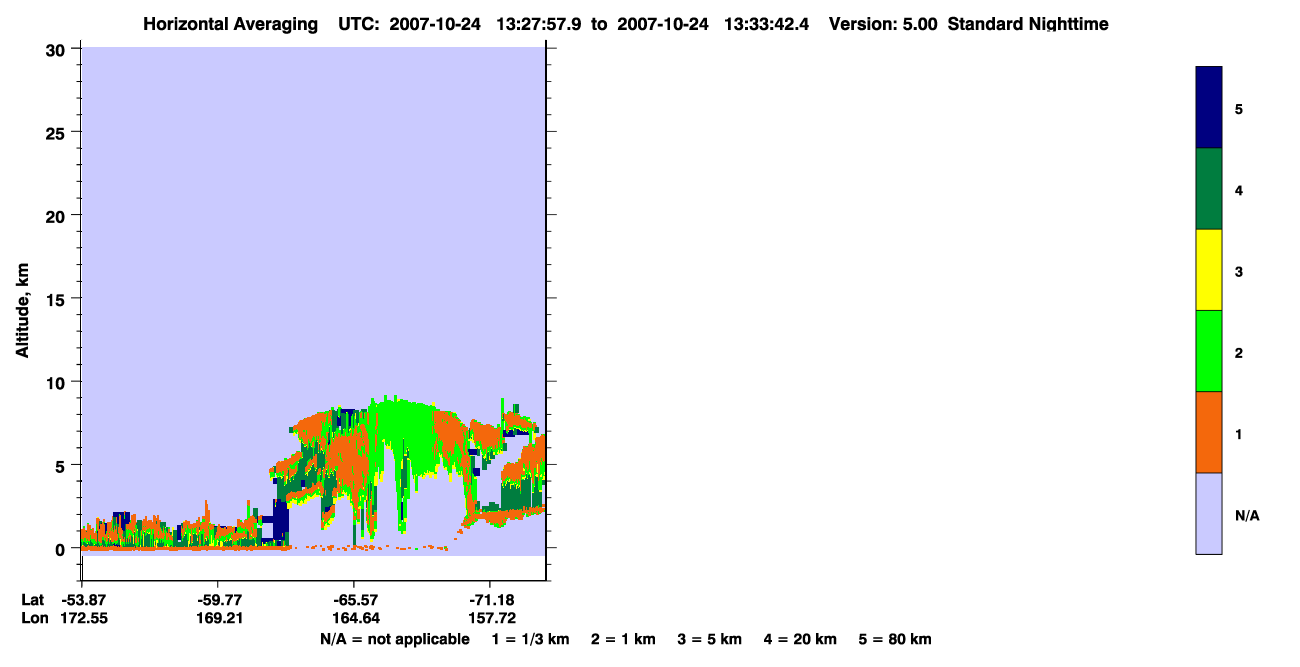Click the lavender N/A colorbar segment
Screen dimensions: 1300x667
[x=1209, y=513]
